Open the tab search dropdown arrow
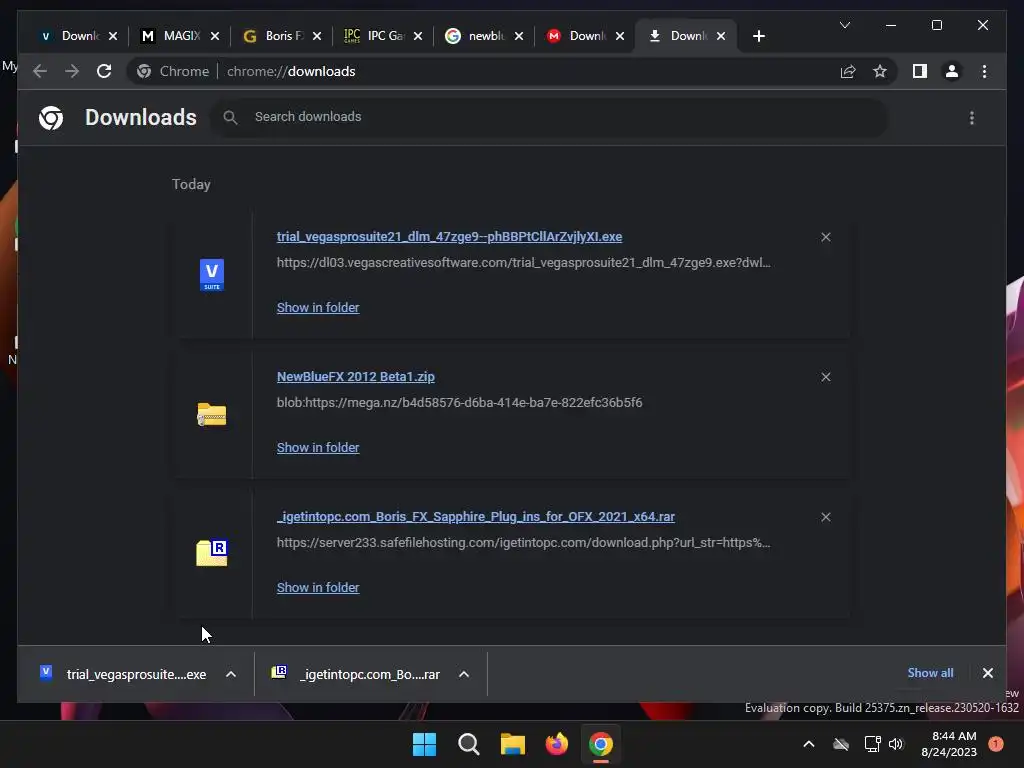The height and width of the screenshot is (768, 1024). point(844,25)
